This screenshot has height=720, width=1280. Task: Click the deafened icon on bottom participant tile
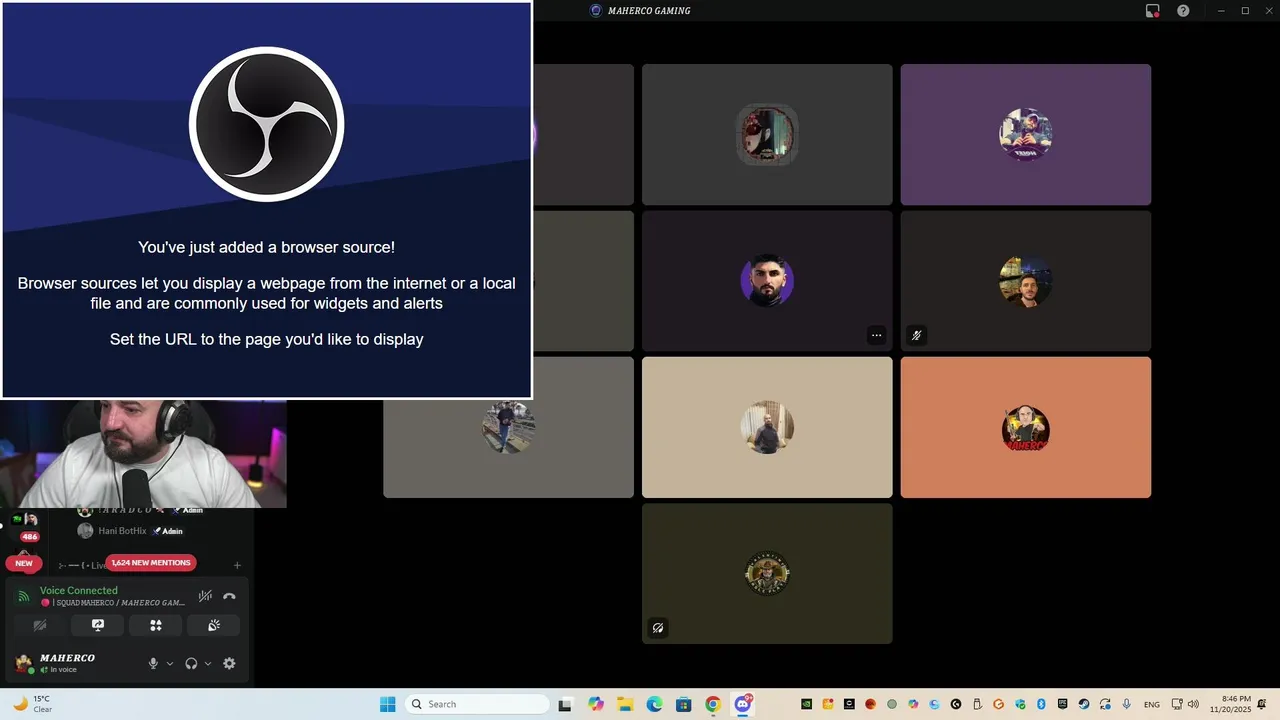(658, 628)
